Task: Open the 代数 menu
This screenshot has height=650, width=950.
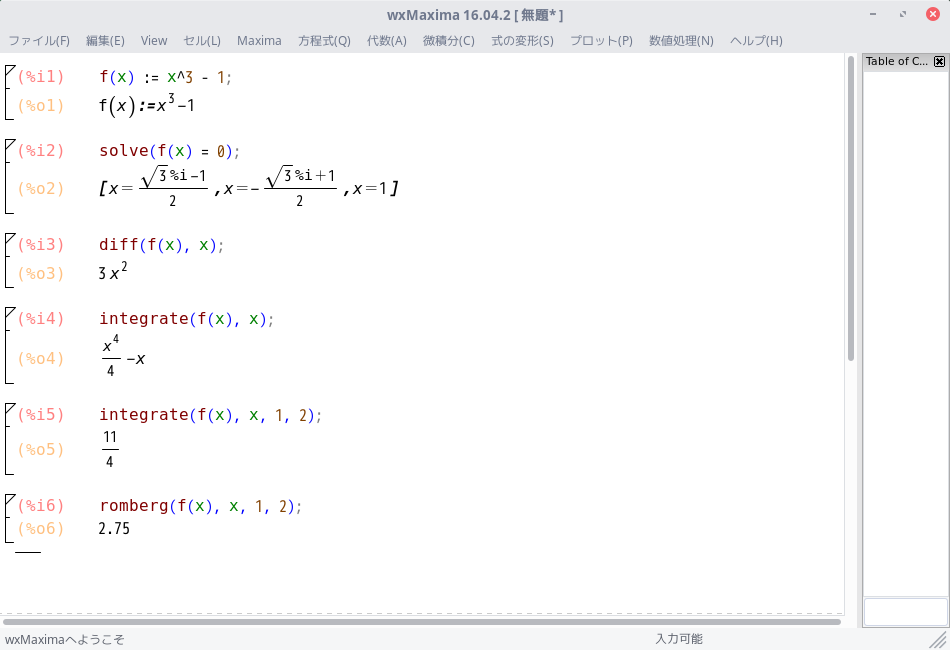Action: click(x=386, y=41)
